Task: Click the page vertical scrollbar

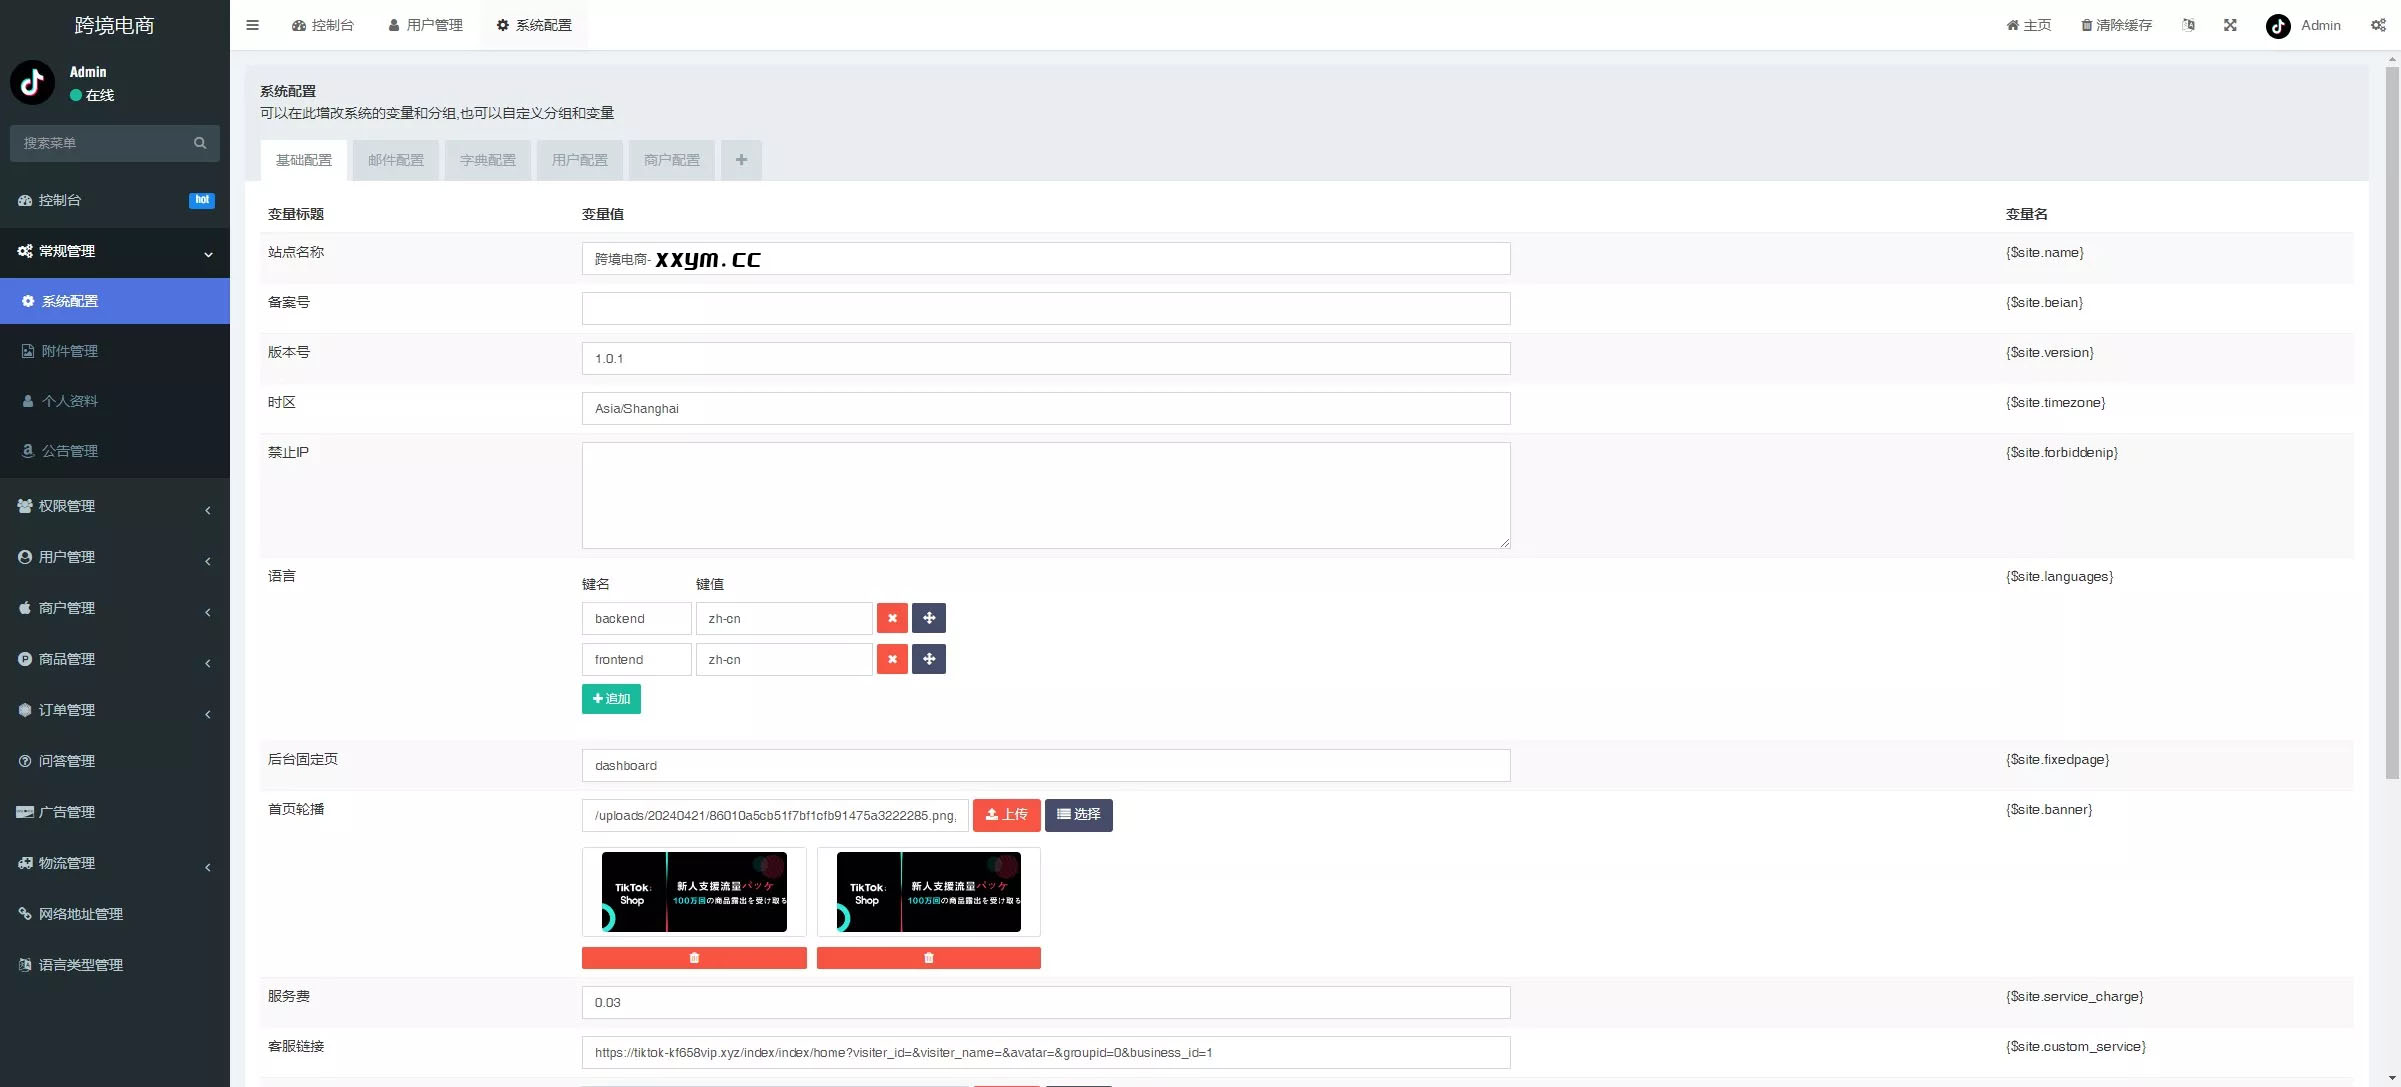Action: 2392,423
